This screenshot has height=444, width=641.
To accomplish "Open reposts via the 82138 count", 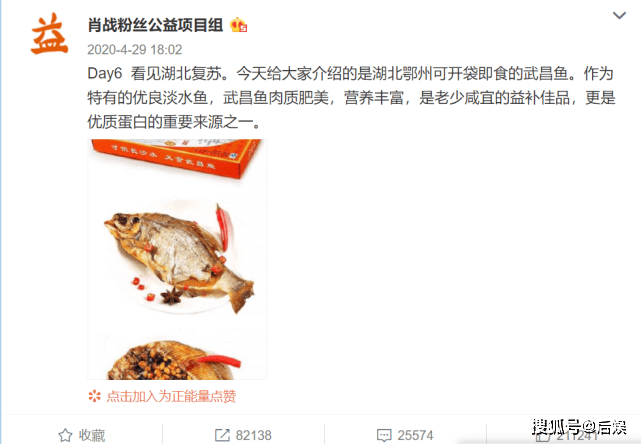I will pyautogui.click(x=253, y=435).
